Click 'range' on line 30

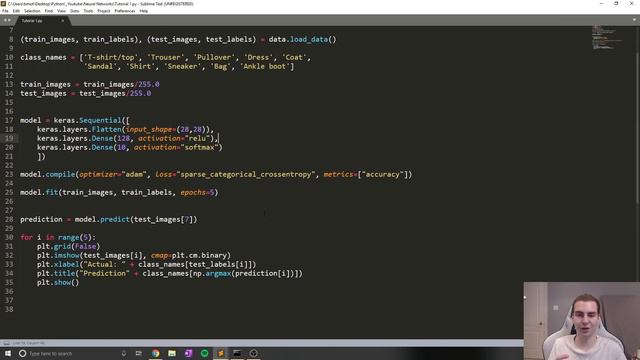coord(69,238)
